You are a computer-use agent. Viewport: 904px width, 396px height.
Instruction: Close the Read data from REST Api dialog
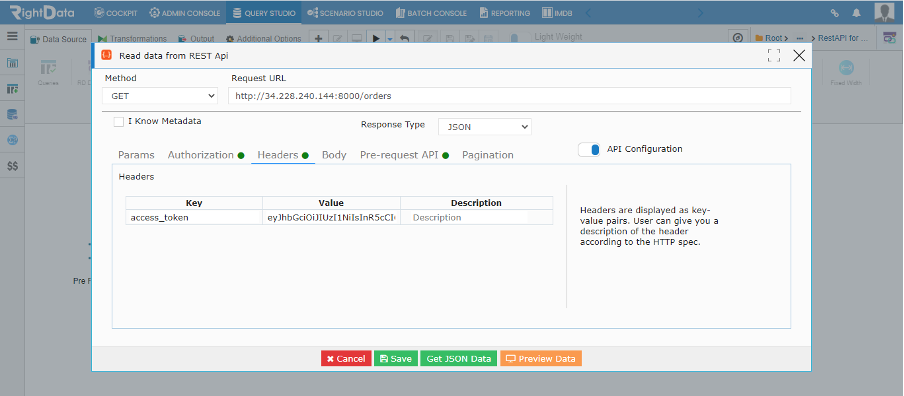799,55
